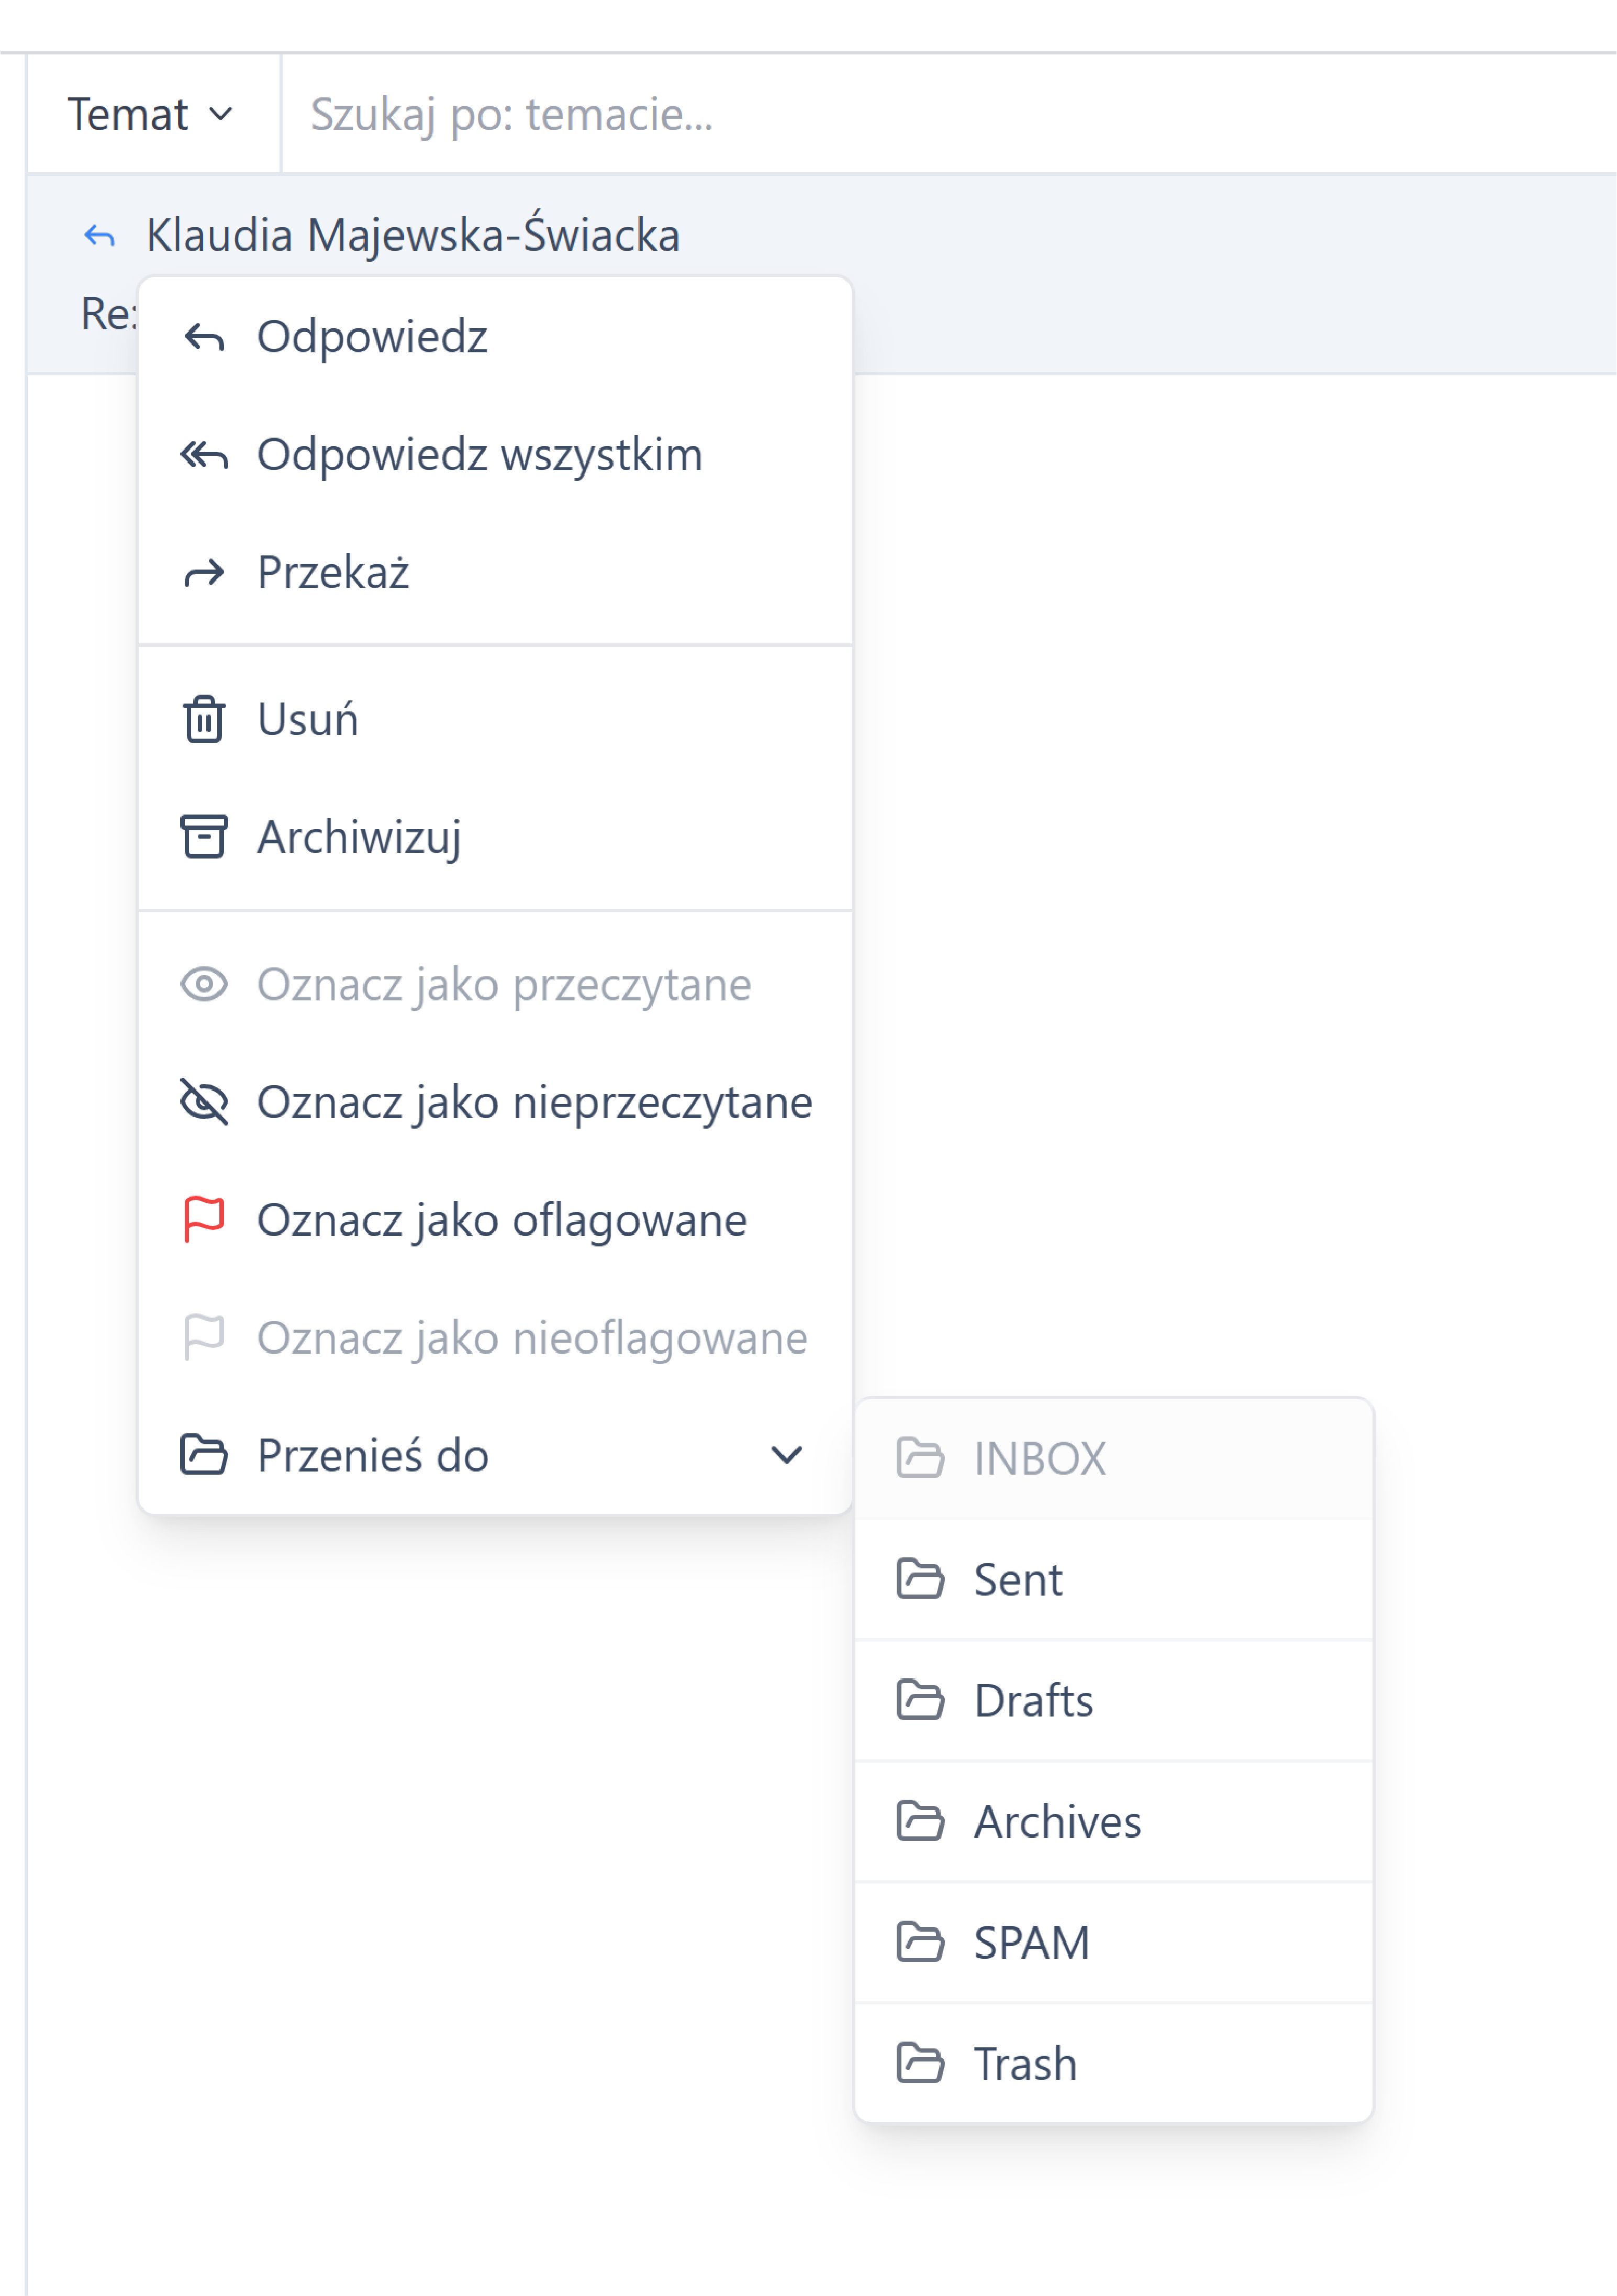Collapse the Przenieś do chevron
The image size is (1617, 2296).
[x=786, y=1455]
